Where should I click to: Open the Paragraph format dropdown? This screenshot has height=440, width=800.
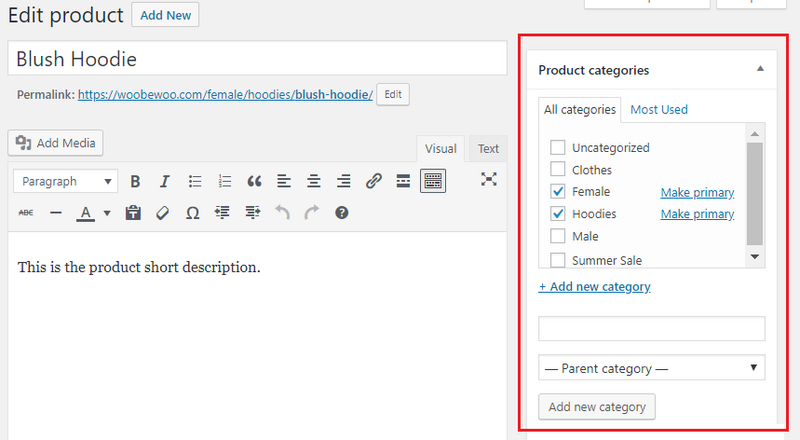tap(66, 181)
